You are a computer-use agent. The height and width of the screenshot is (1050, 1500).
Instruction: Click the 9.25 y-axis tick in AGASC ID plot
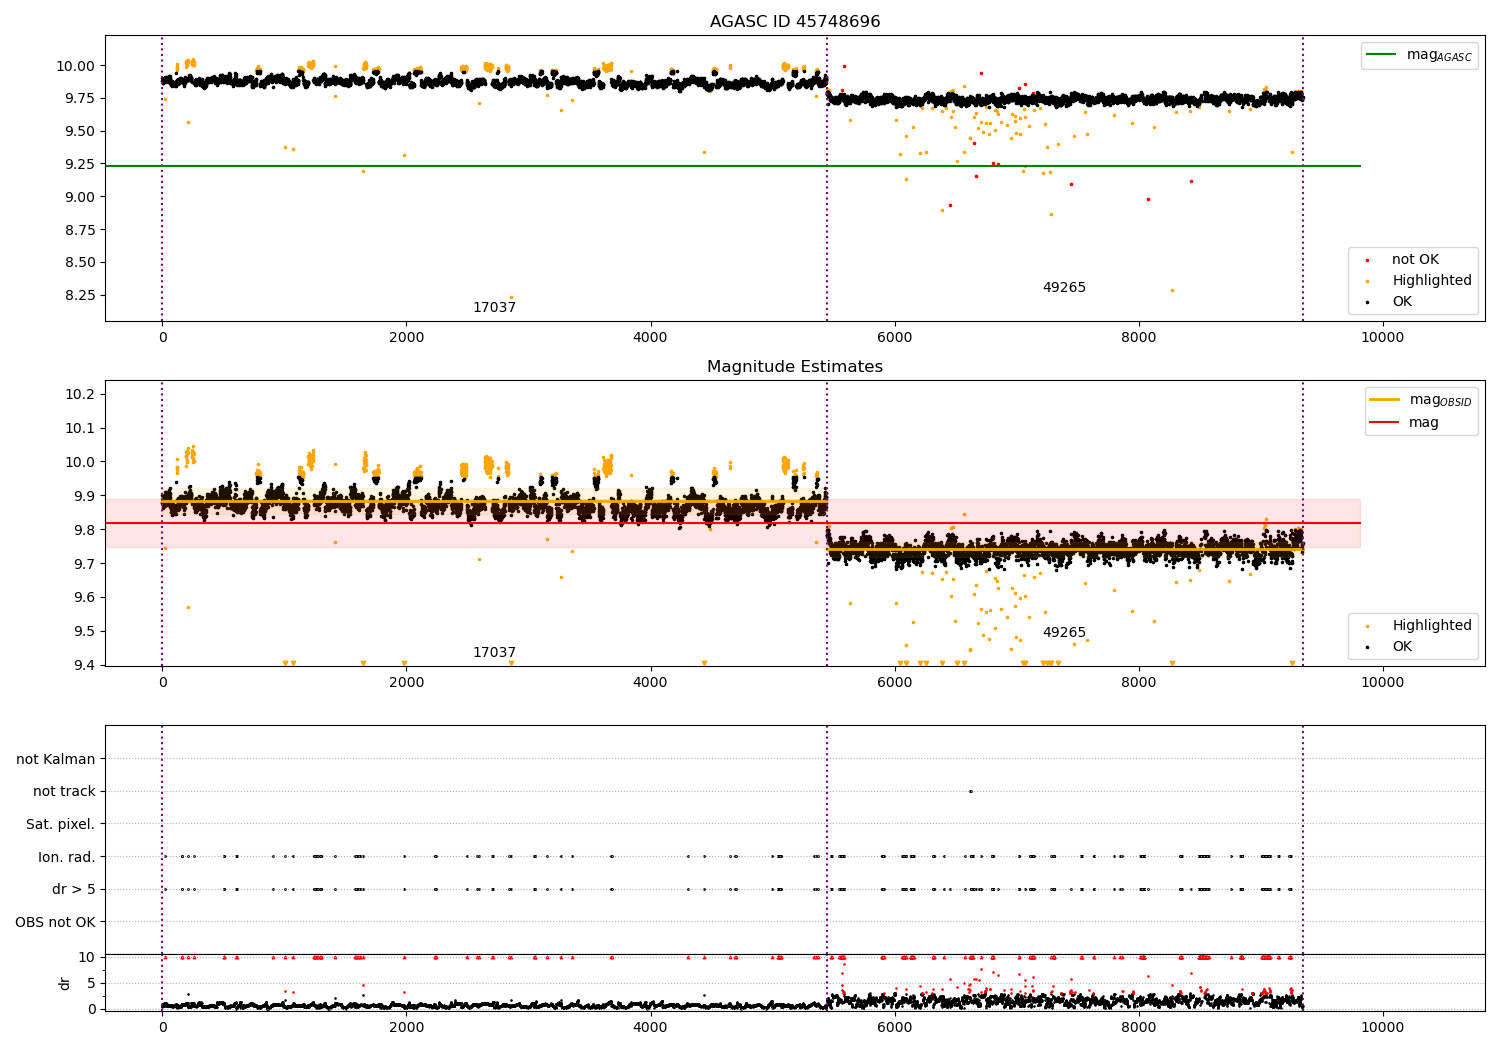click(x=81, y=164)
